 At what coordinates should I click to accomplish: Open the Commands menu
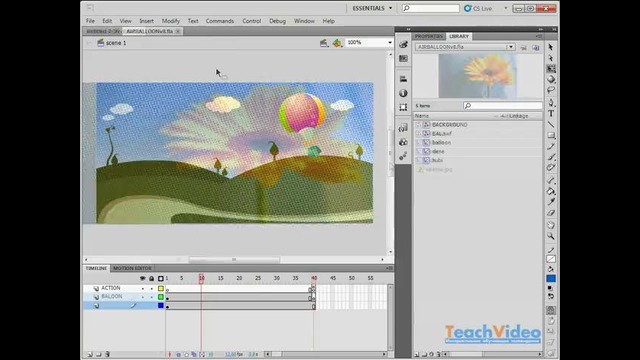220,21
